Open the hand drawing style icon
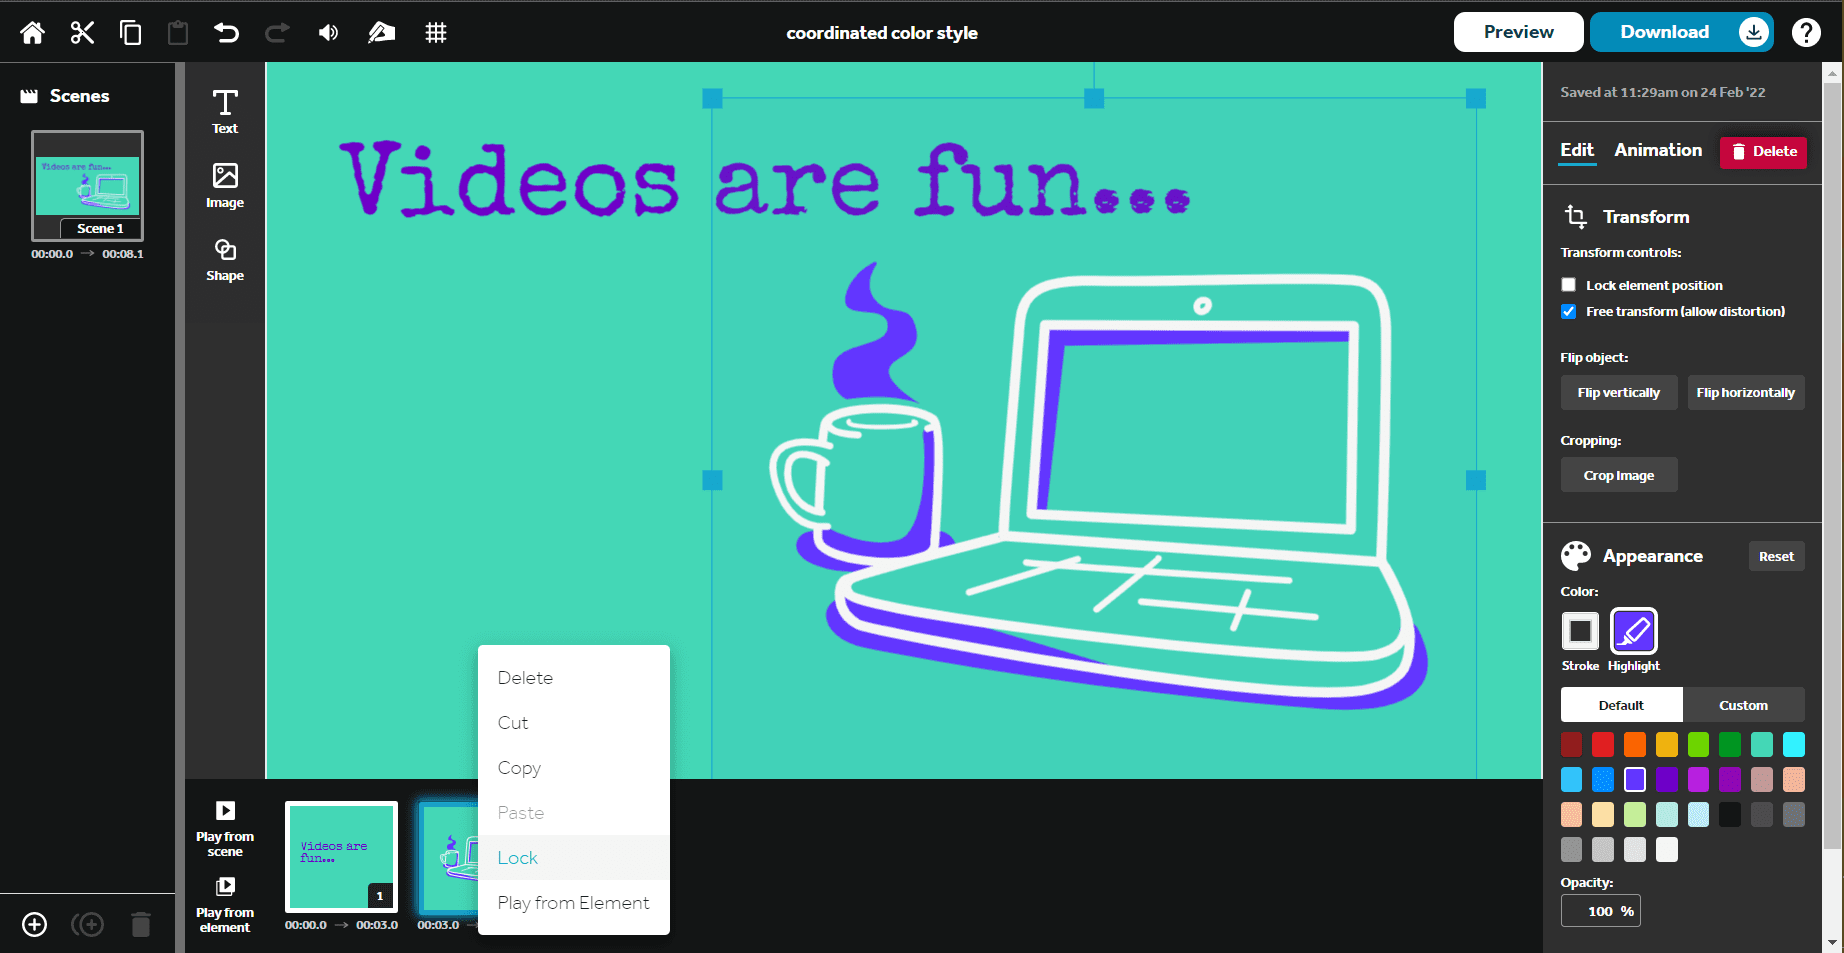This screenshot has width=1844, height=953. point(381,33)
